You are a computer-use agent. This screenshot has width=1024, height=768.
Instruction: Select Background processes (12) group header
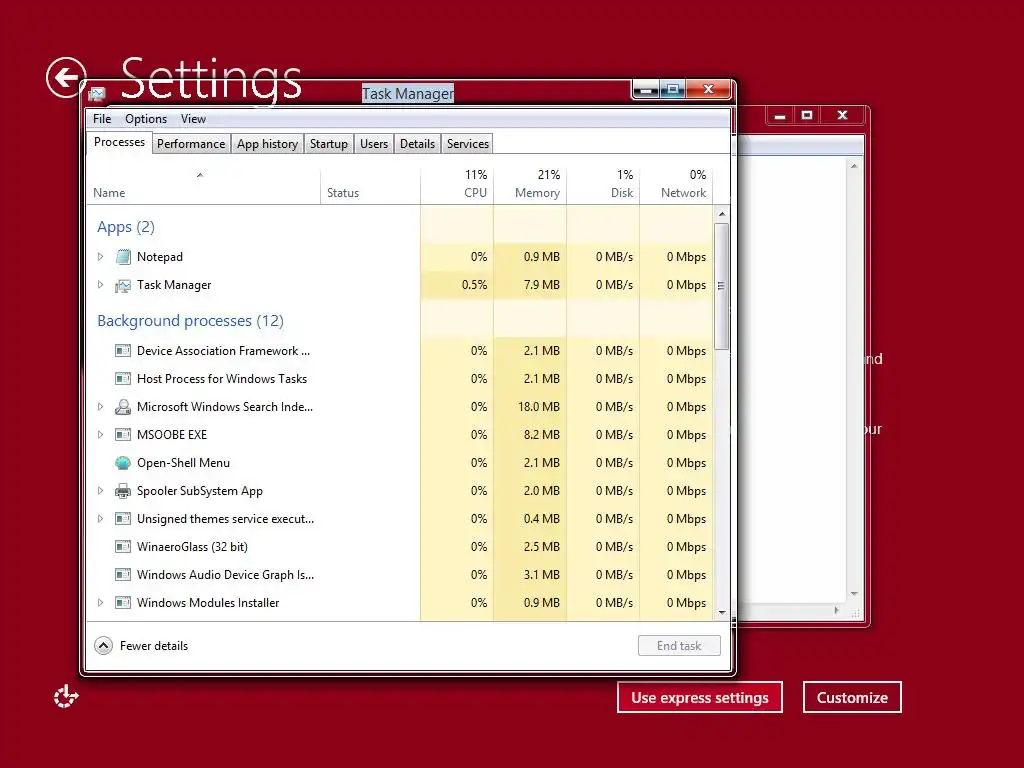point(190,321)
